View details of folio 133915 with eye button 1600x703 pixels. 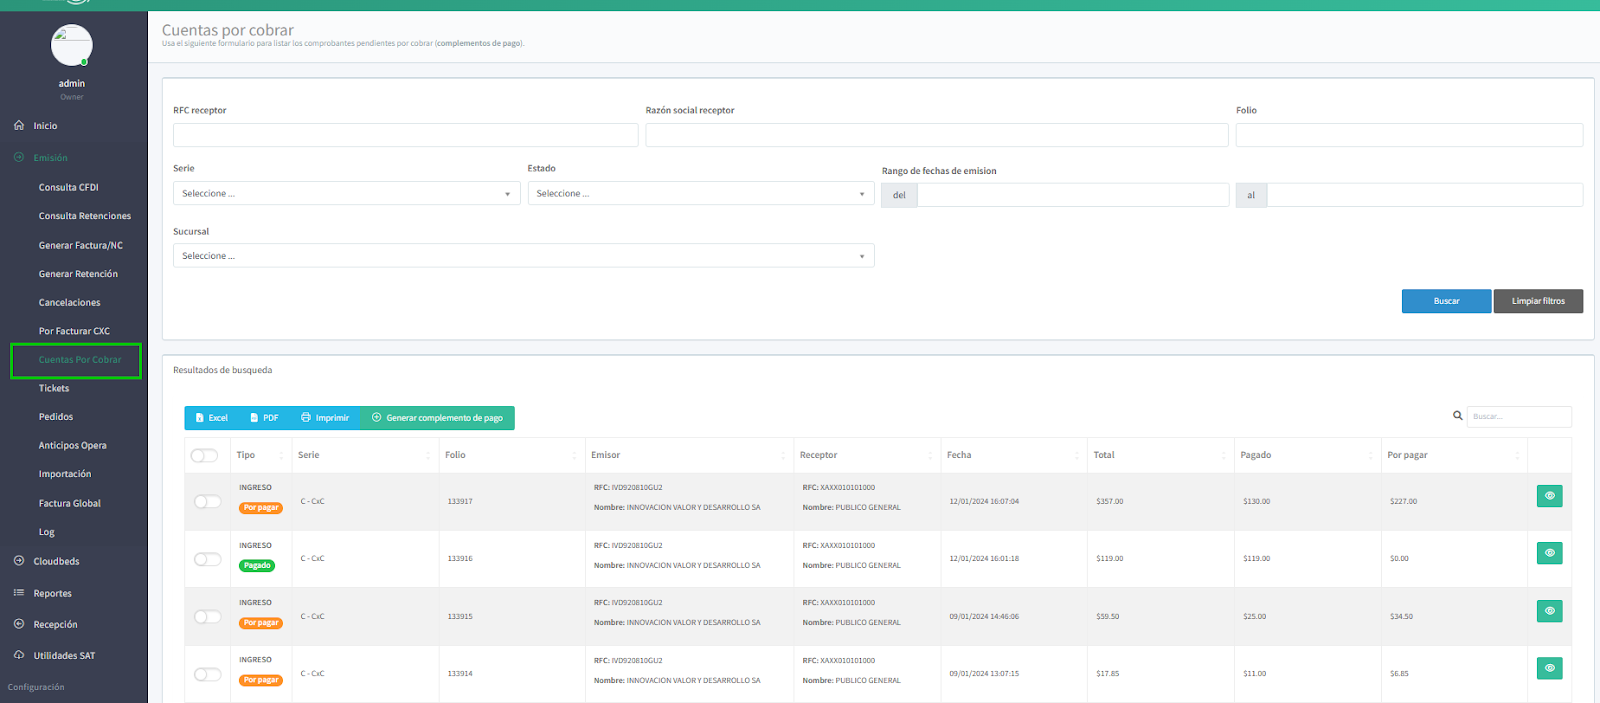pyautogui.click(x=1549, y=611)
